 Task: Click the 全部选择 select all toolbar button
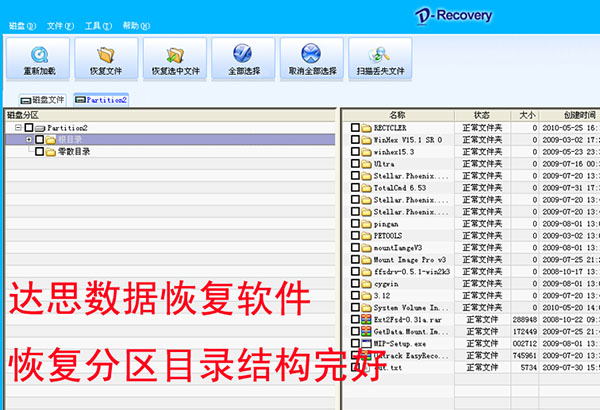[x=243, y=59]
